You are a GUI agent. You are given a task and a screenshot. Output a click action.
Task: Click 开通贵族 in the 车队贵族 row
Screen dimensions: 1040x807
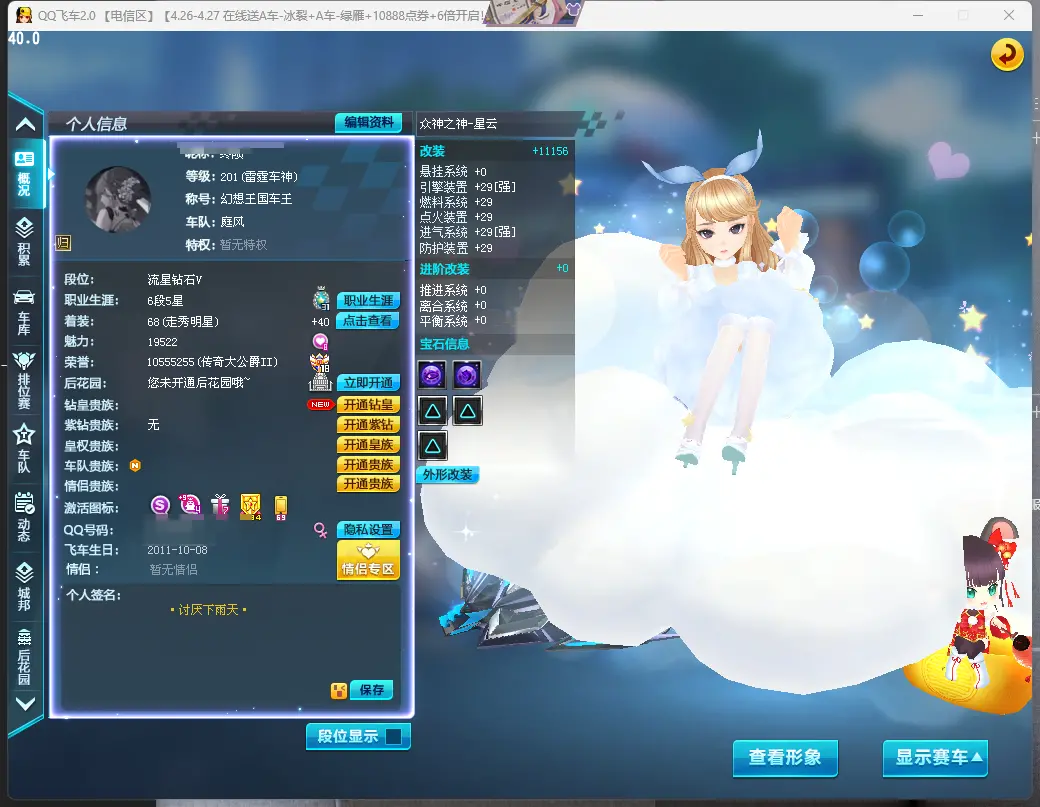click(368, 464)
